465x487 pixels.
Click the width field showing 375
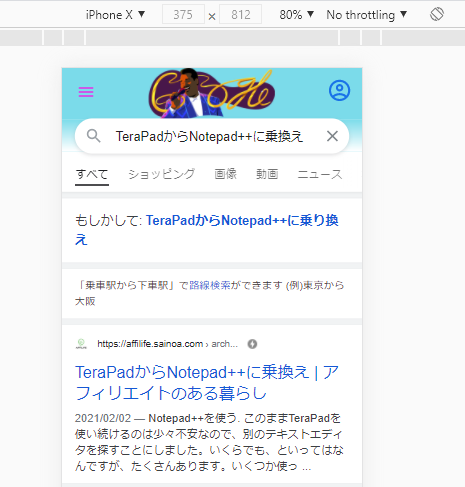point(183,15)
